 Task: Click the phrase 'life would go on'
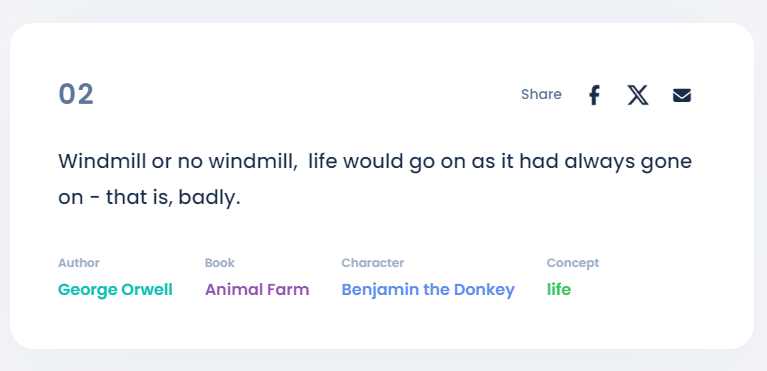pyautogui.click(x=387, y=162)
